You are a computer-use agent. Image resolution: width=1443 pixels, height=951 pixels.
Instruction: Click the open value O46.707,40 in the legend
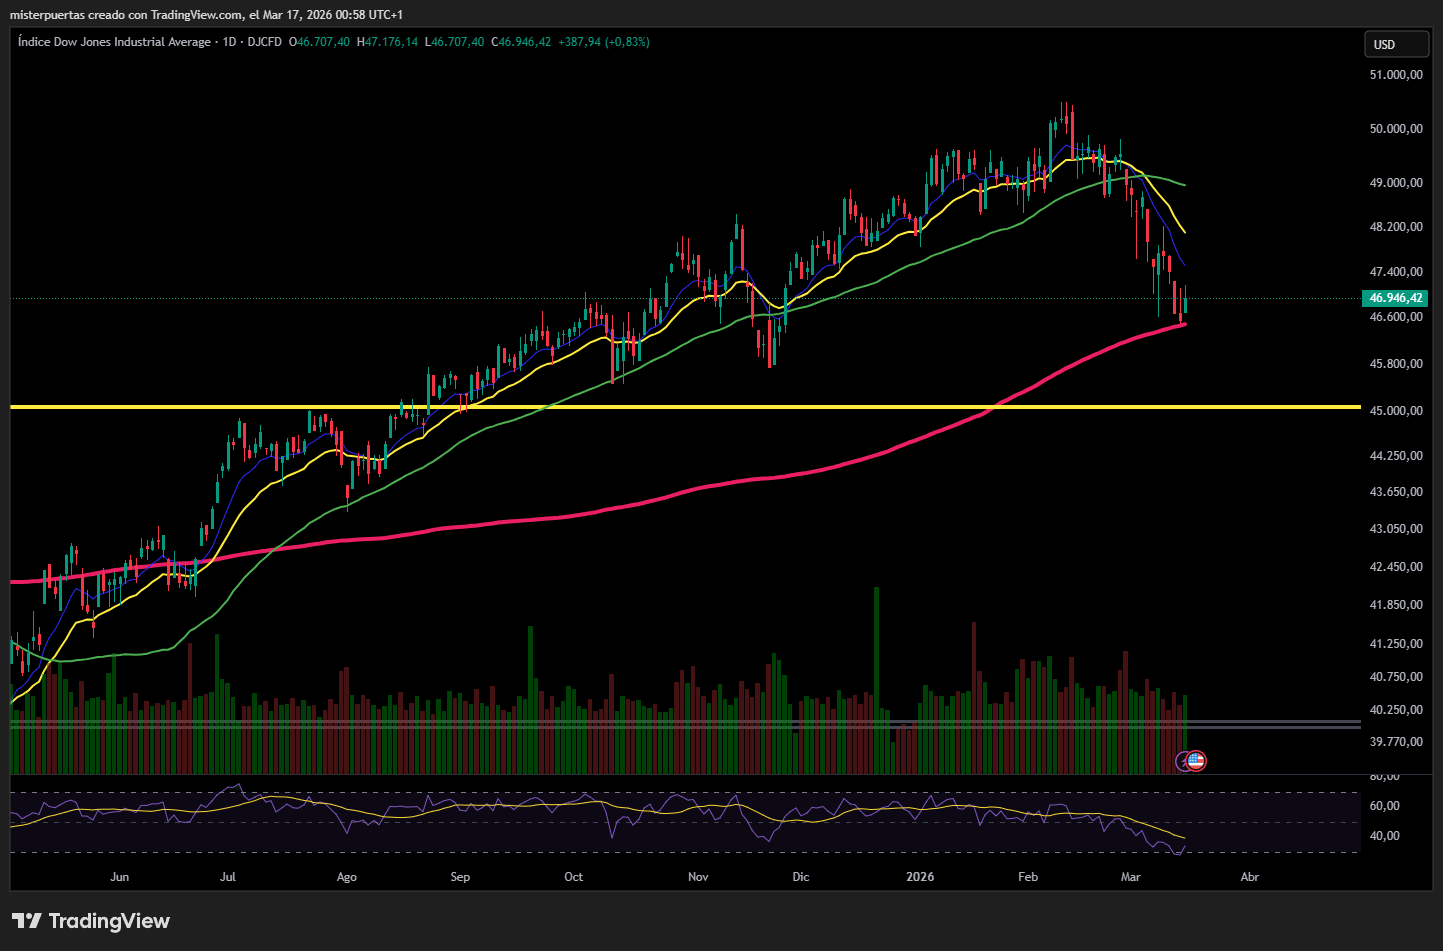(320, 42)
